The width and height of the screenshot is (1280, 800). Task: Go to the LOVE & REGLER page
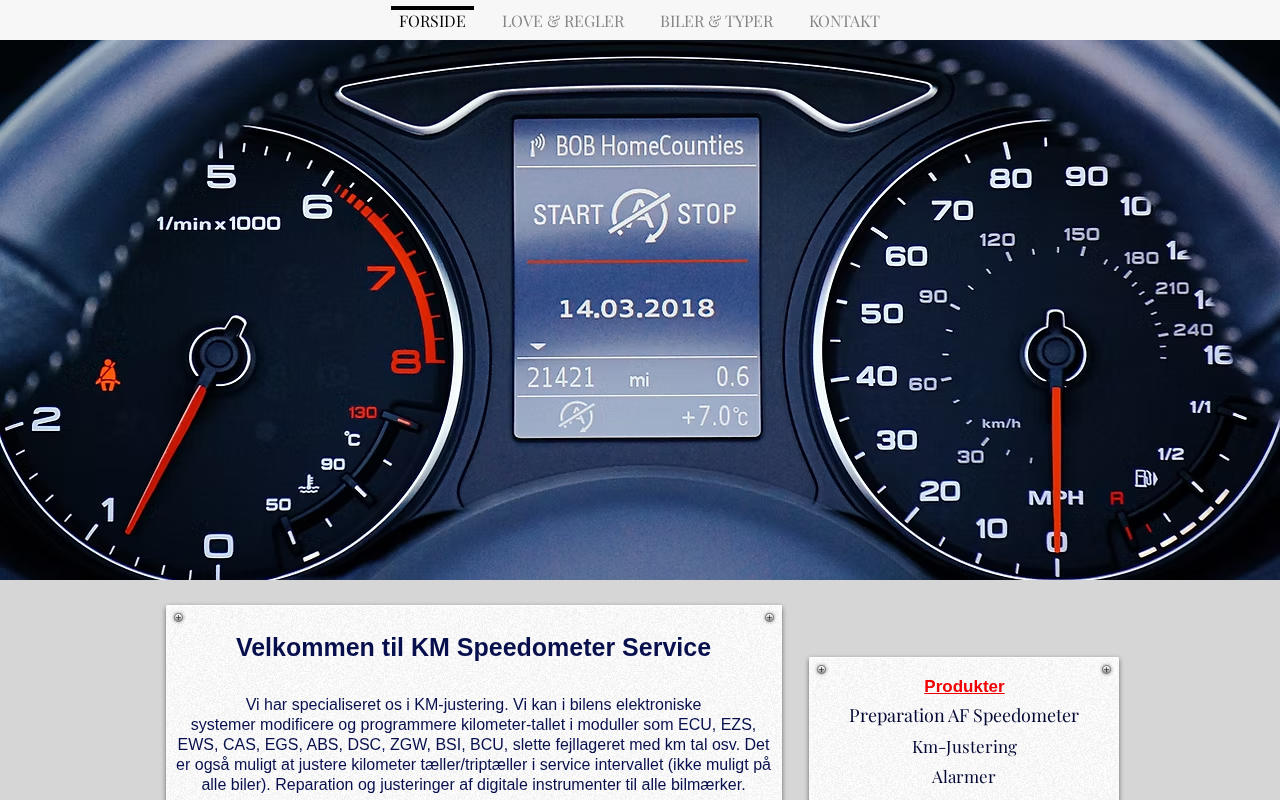[563, 21]
